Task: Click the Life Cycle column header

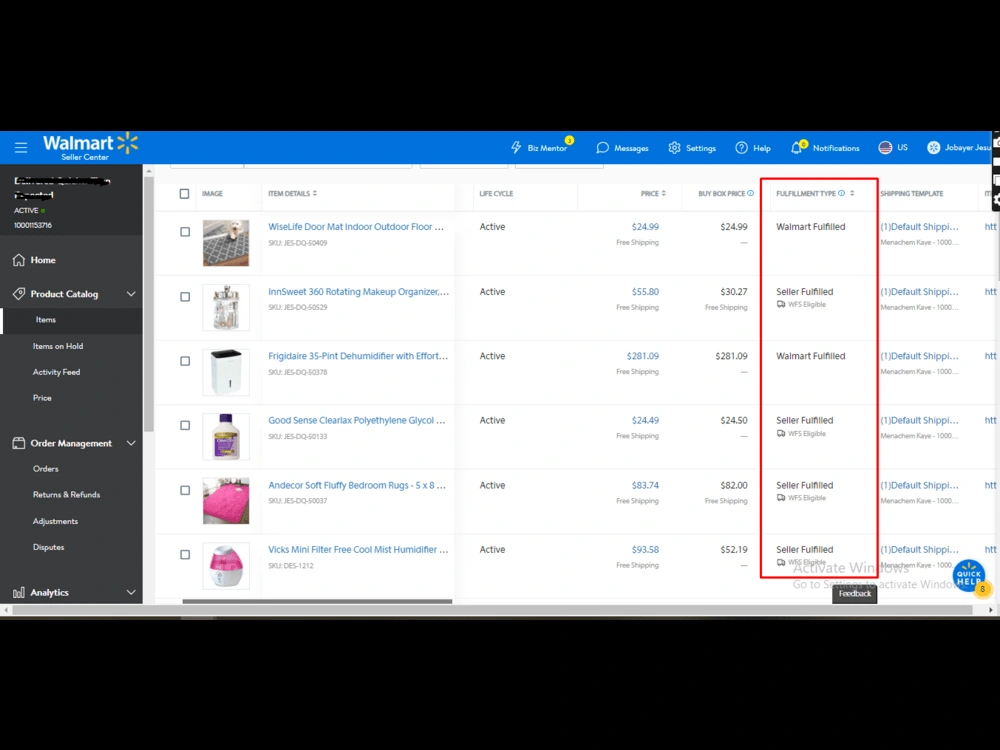Action: [496, 193]
